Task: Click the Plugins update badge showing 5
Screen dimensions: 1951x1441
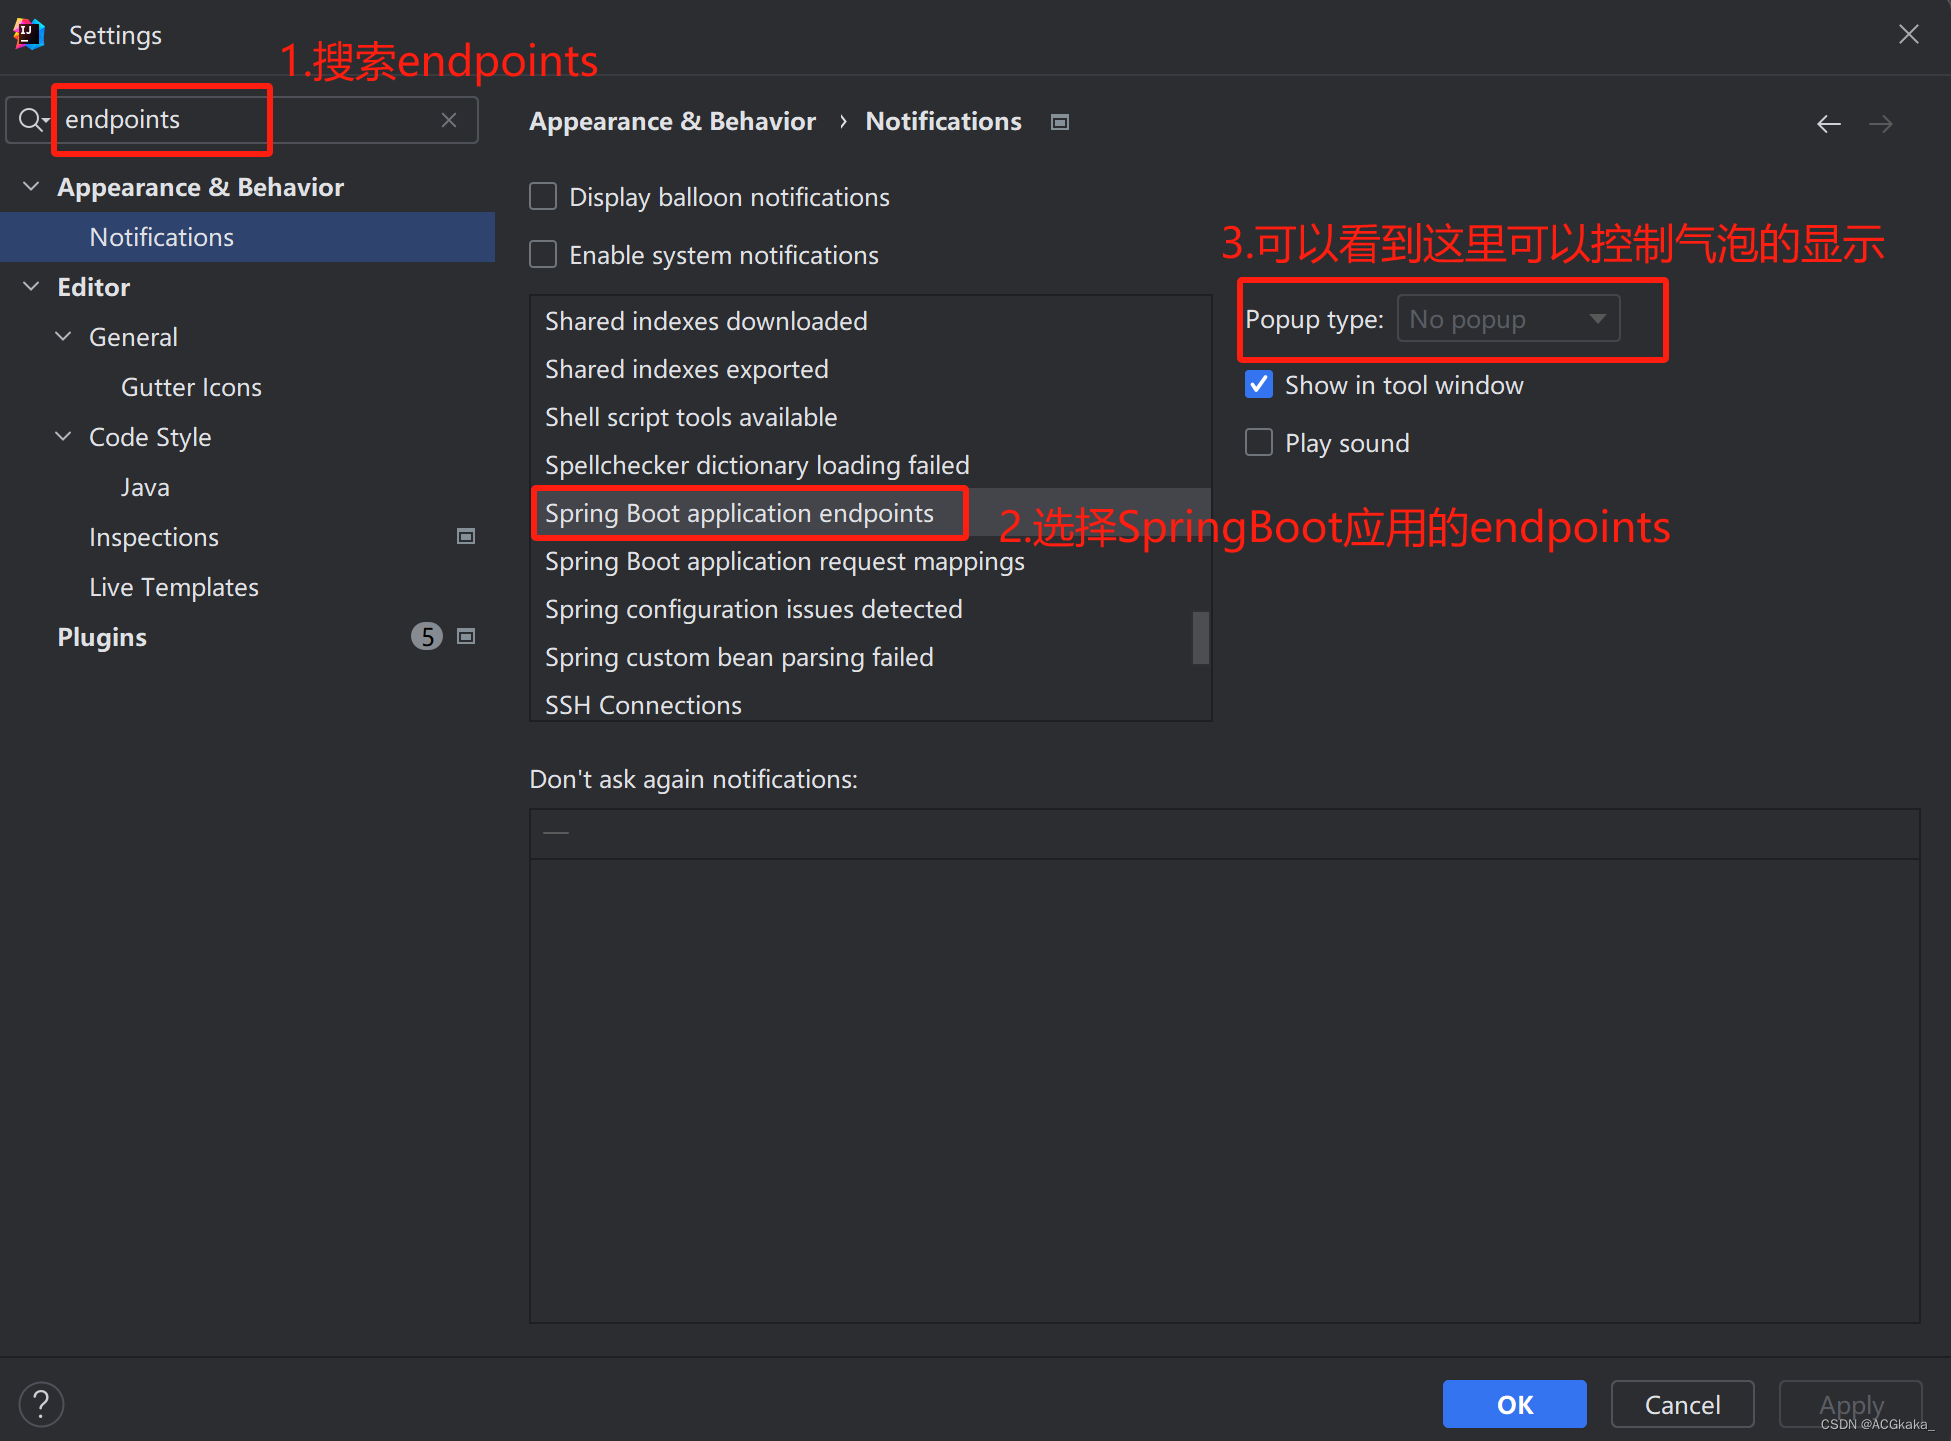Action: (x=427, y=637)
